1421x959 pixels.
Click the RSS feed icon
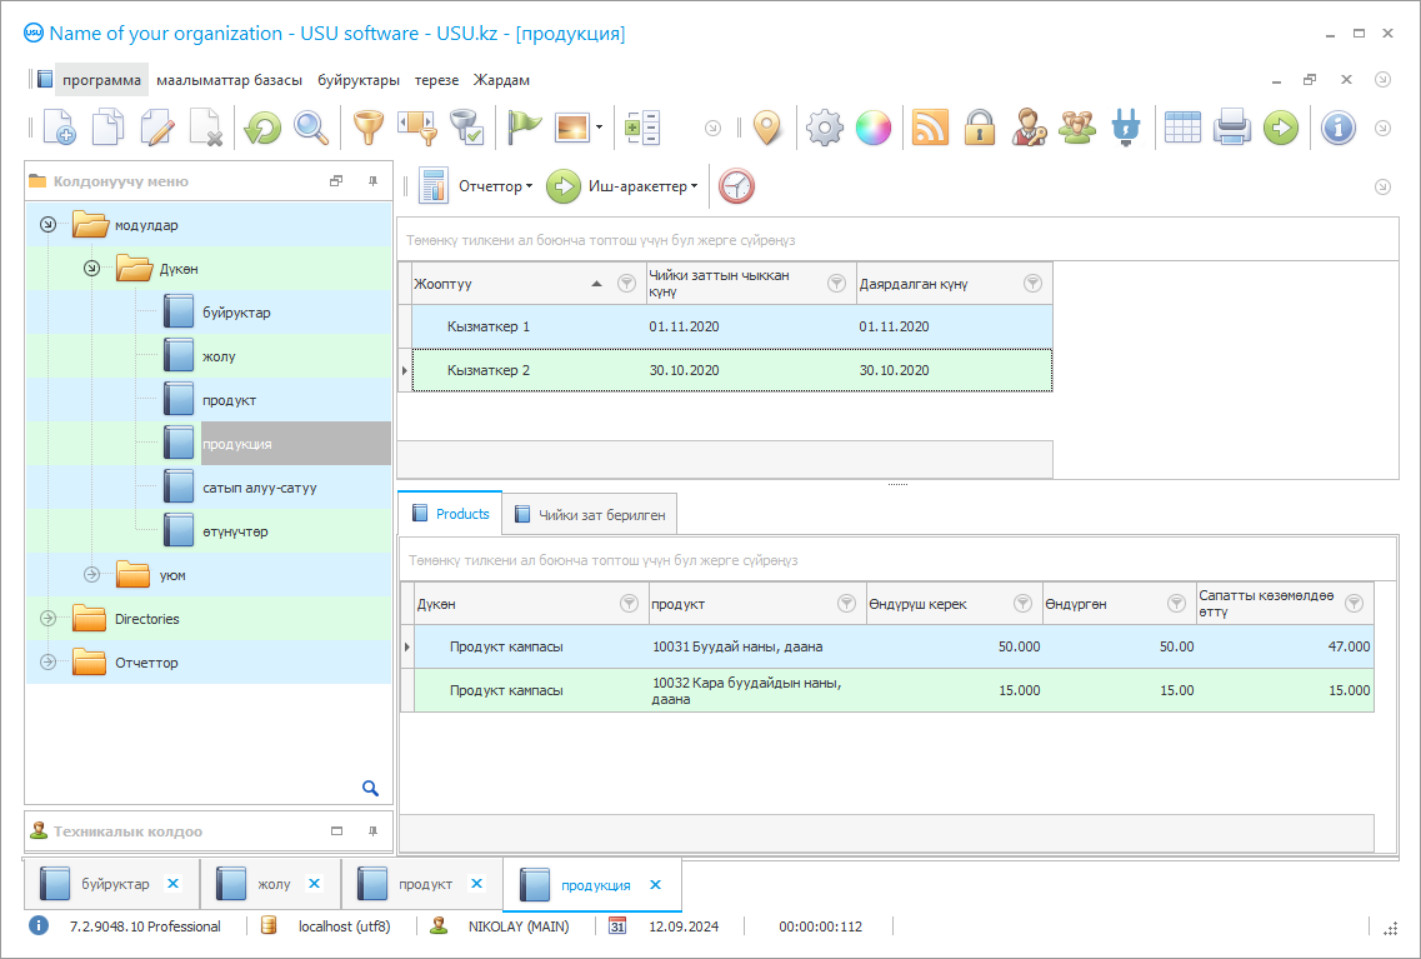930,128
